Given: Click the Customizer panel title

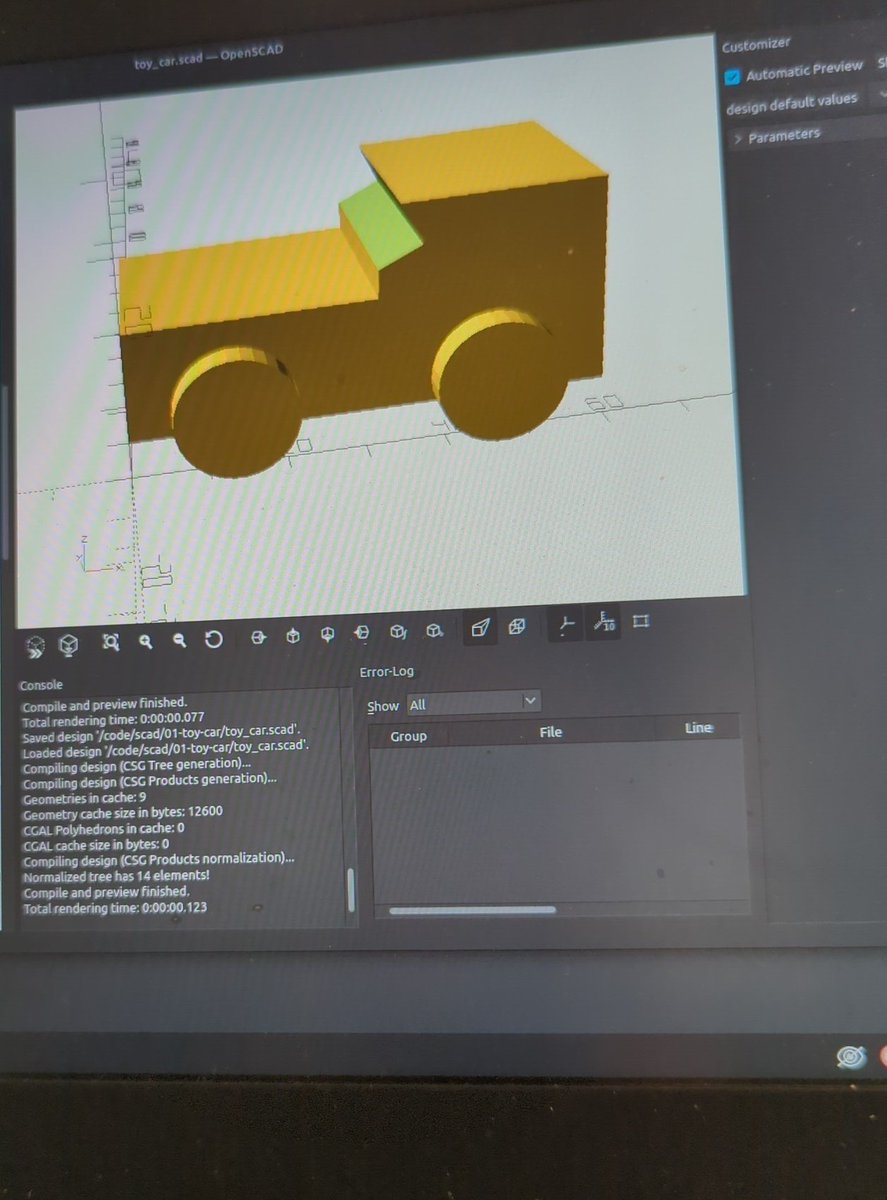Looking at the screenshot, I should 756,43.
